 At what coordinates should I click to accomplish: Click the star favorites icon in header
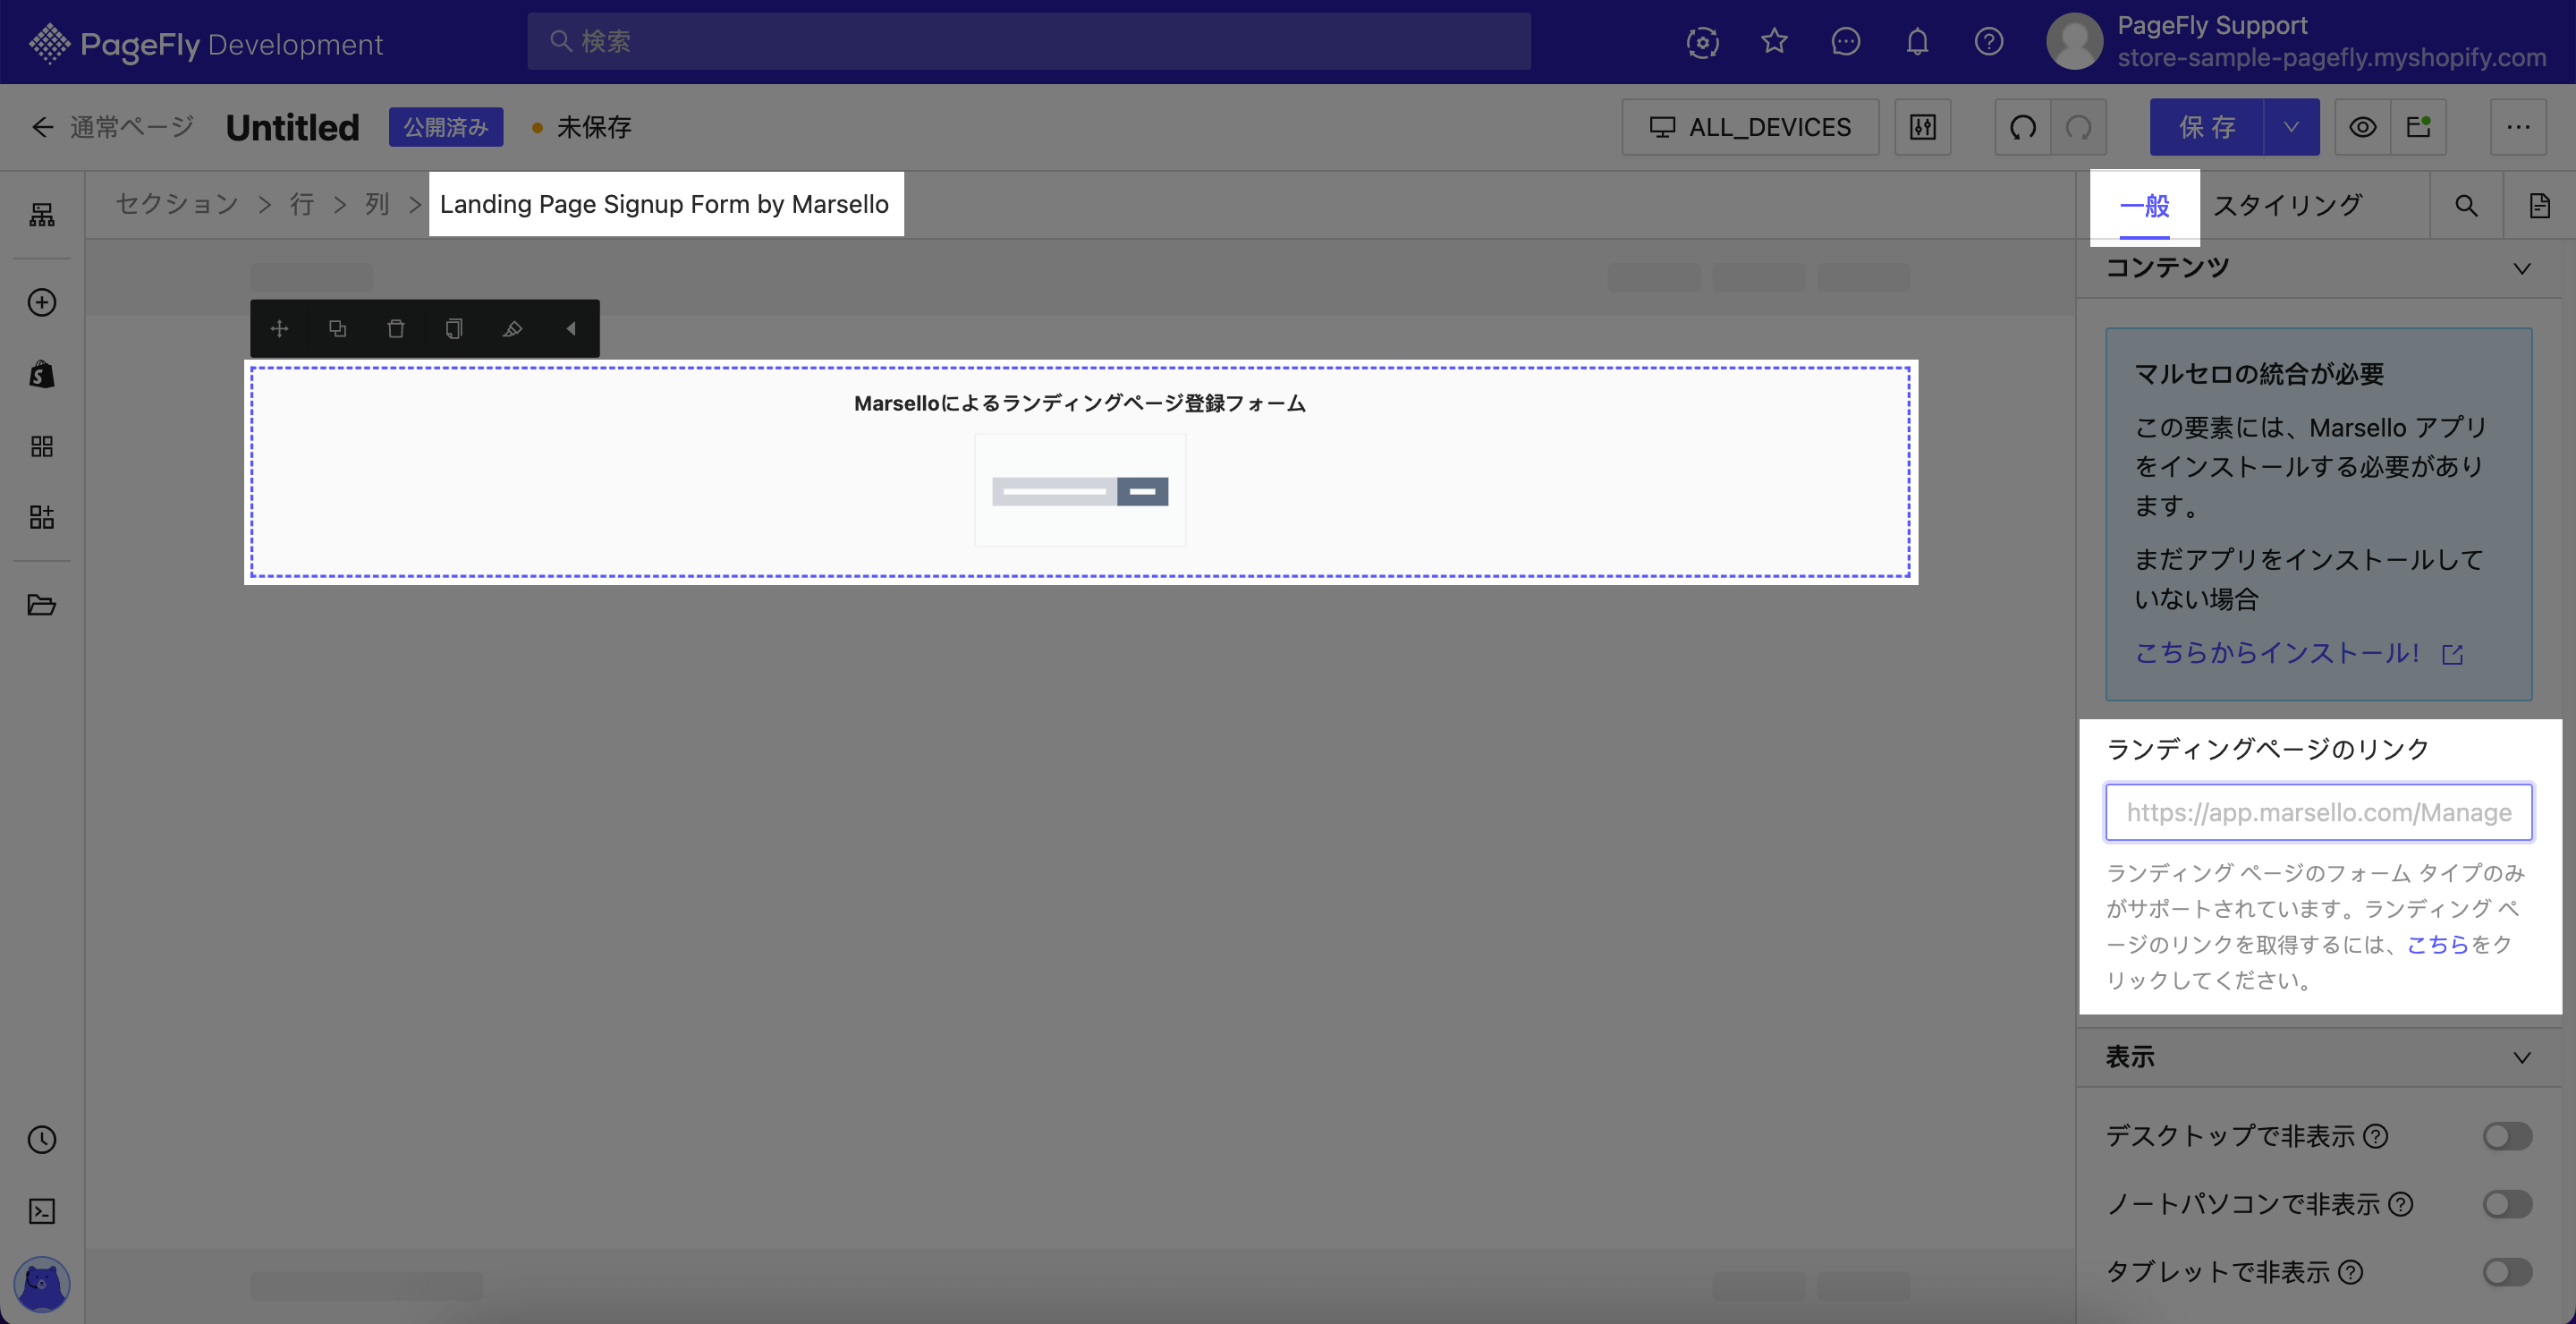pos(1774,41)
